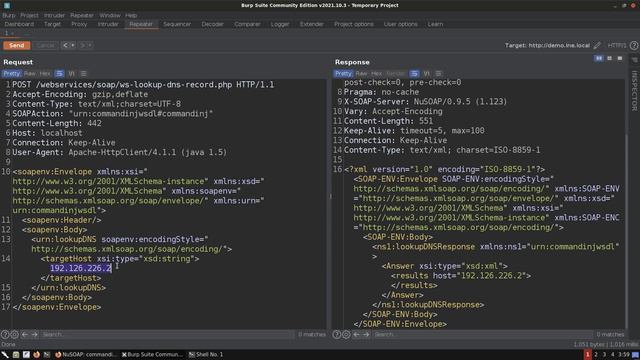Select Render view in Response panel
640x360 pixels.
point(395,73)
